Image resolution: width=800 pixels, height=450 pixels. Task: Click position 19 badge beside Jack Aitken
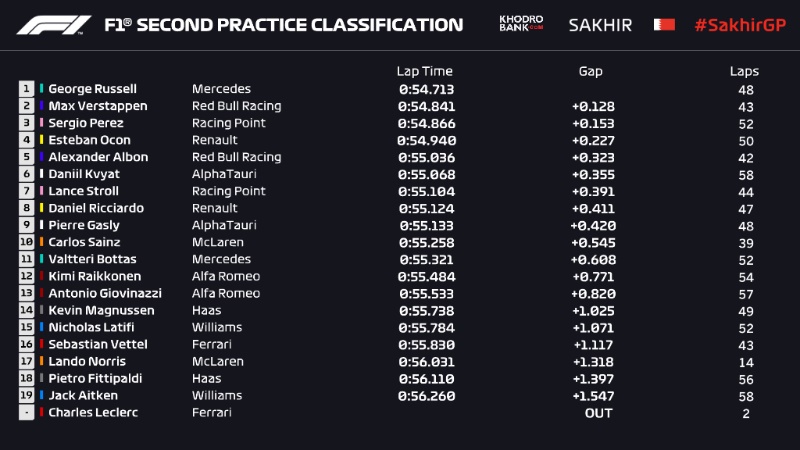26,395
